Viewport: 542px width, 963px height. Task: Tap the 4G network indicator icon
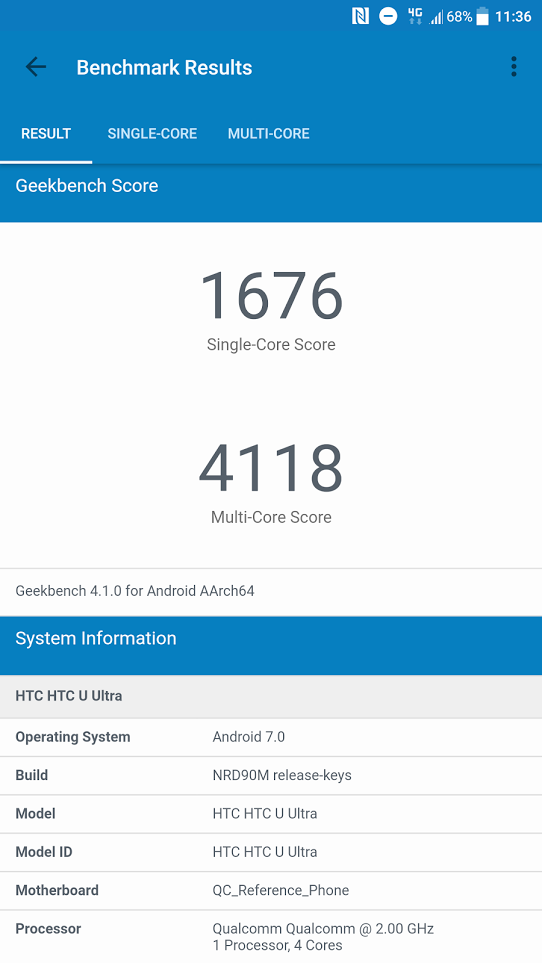(x=415, y=16)
